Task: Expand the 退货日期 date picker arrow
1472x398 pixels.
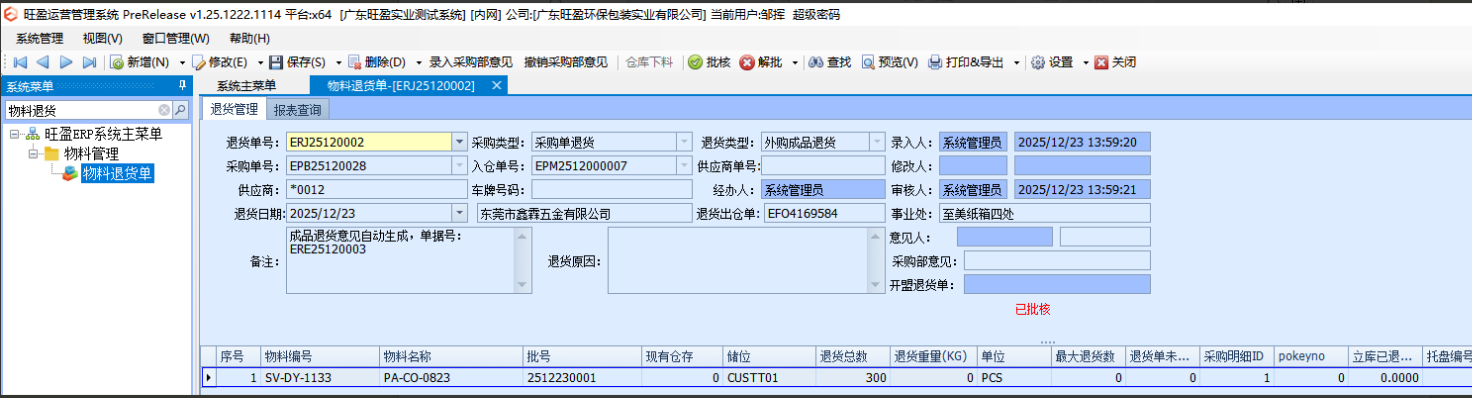Action: click(459, 213)
